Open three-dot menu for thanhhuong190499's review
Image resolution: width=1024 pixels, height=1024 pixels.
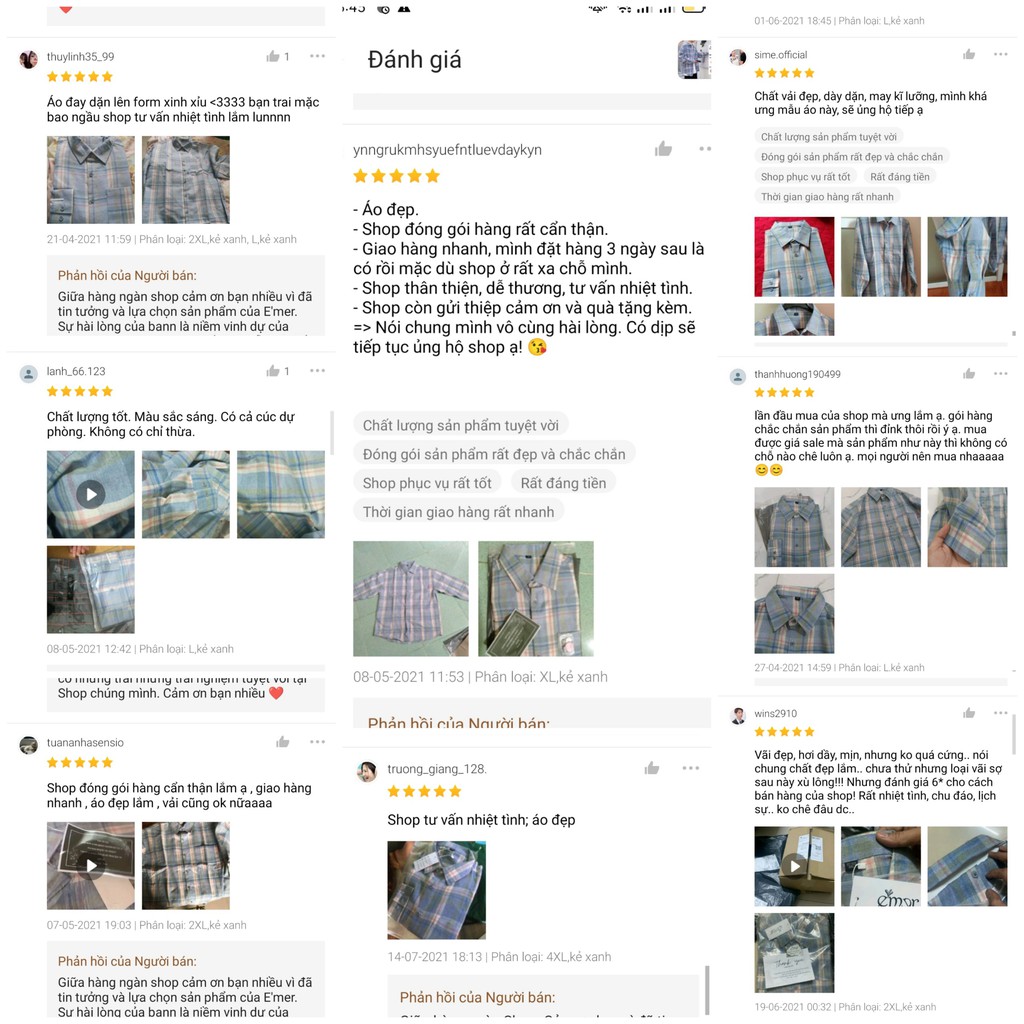(x=1000, y=374)
